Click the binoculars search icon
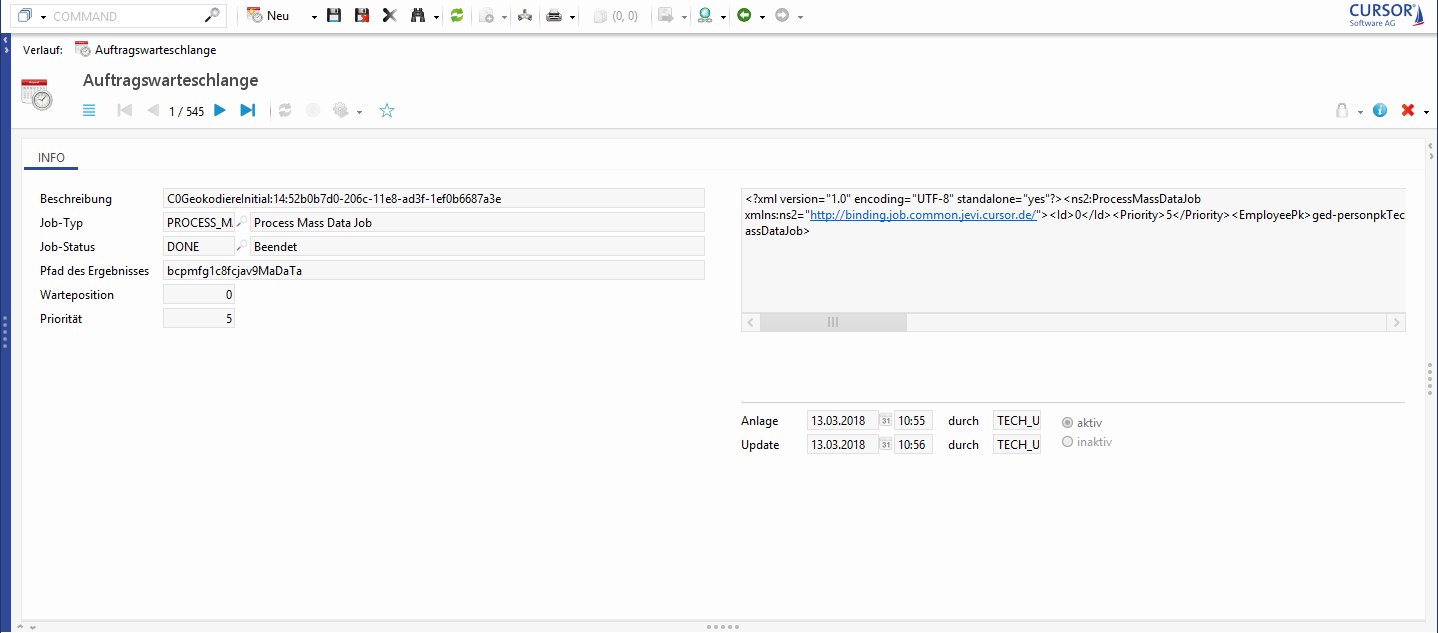This screenshot has height=633, width=1438. click(x=418, y=16)
